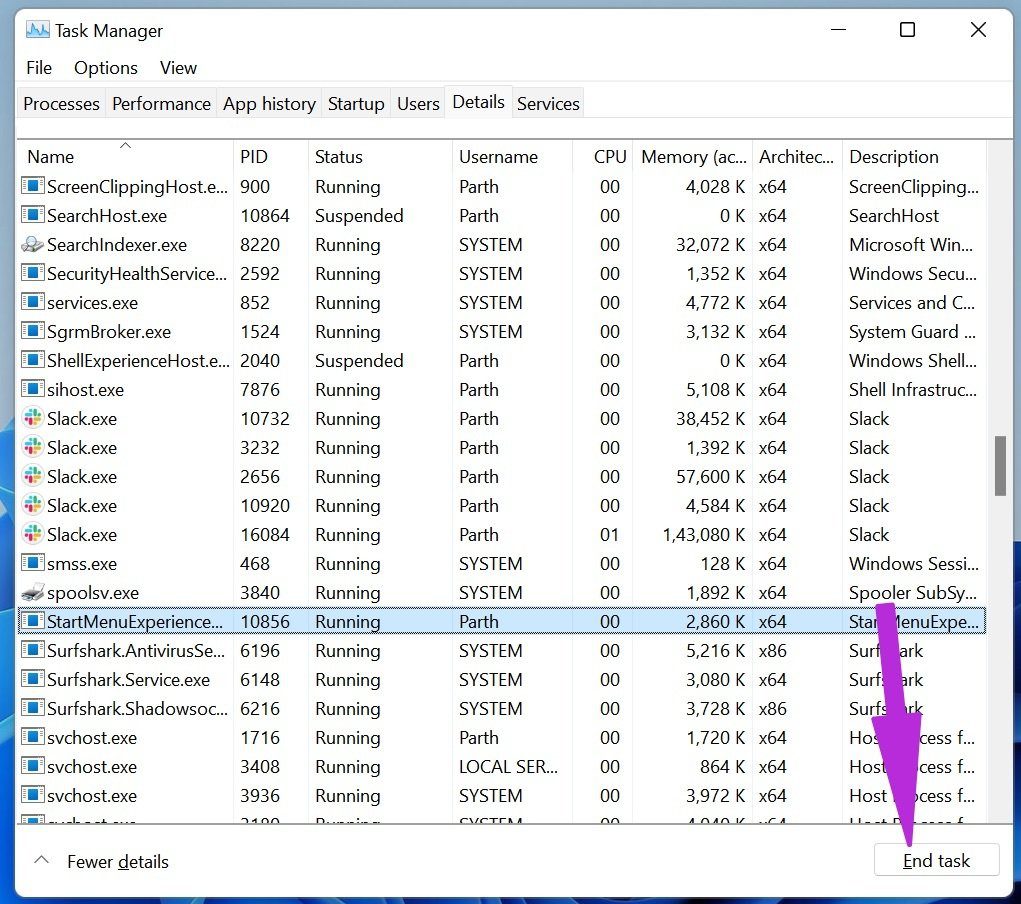Collapse view with Fewer details chevron

[42, 861]
